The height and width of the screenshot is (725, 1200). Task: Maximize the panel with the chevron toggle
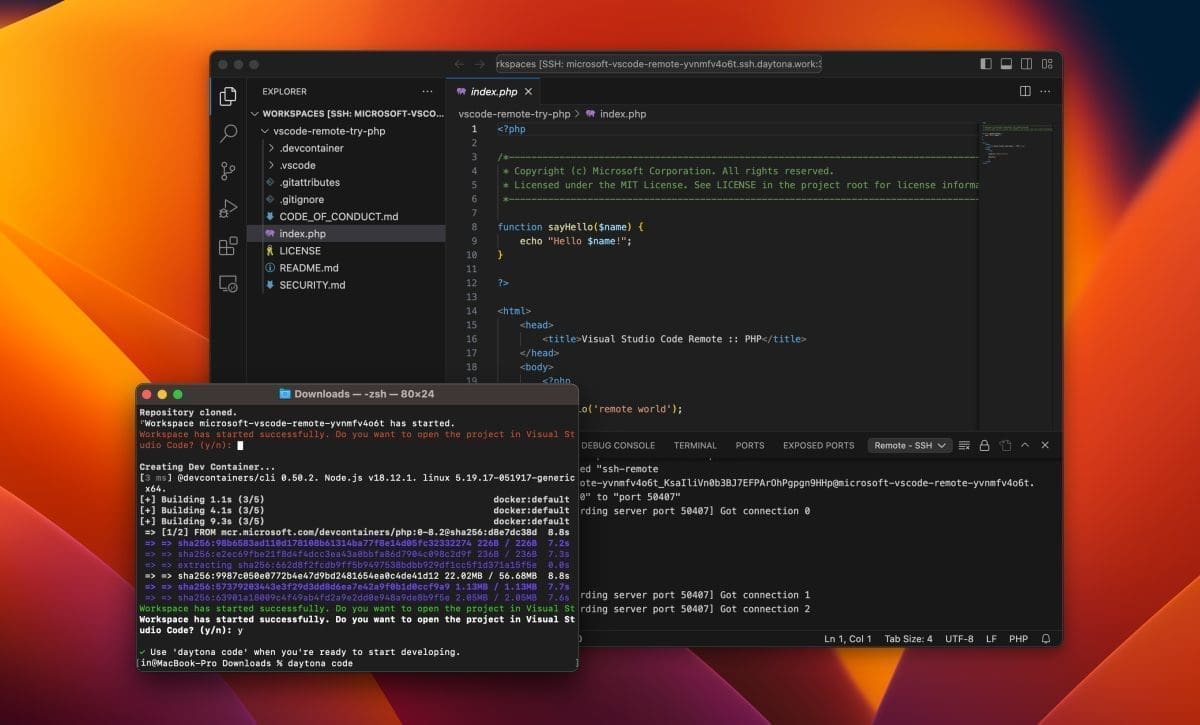click(1026, 445)
